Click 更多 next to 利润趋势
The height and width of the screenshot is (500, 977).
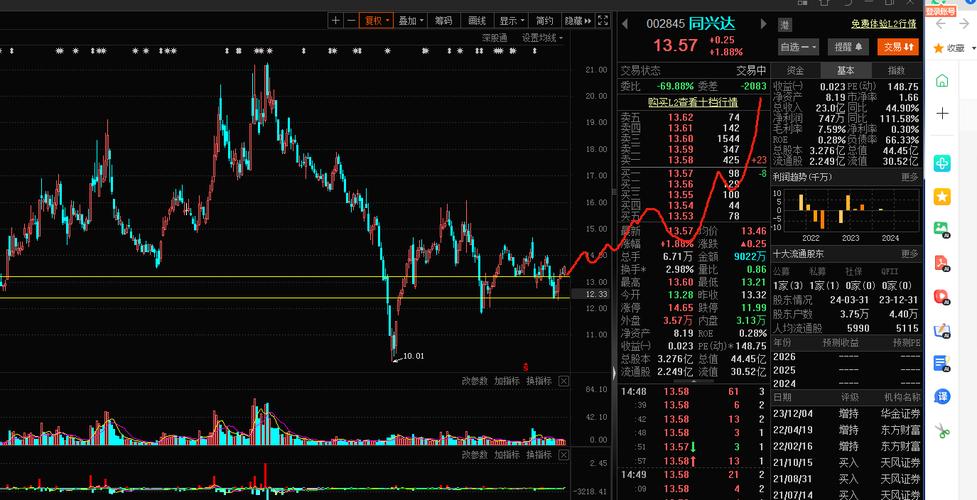[909, 177]
